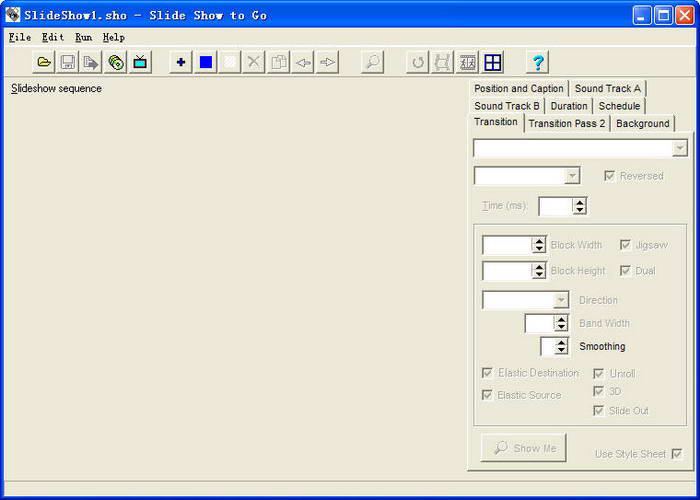
Task: Open the top transition type dropdown
Action: click(679, 148)
